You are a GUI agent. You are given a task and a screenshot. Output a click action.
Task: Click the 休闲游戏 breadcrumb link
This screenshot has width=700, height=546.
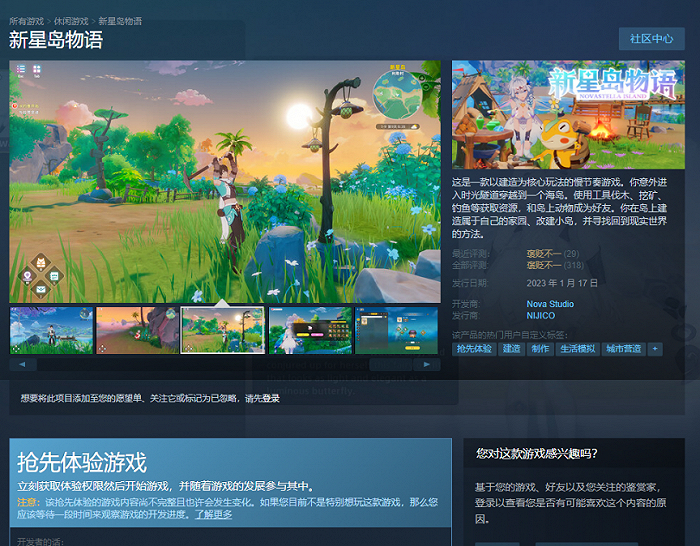71,21
